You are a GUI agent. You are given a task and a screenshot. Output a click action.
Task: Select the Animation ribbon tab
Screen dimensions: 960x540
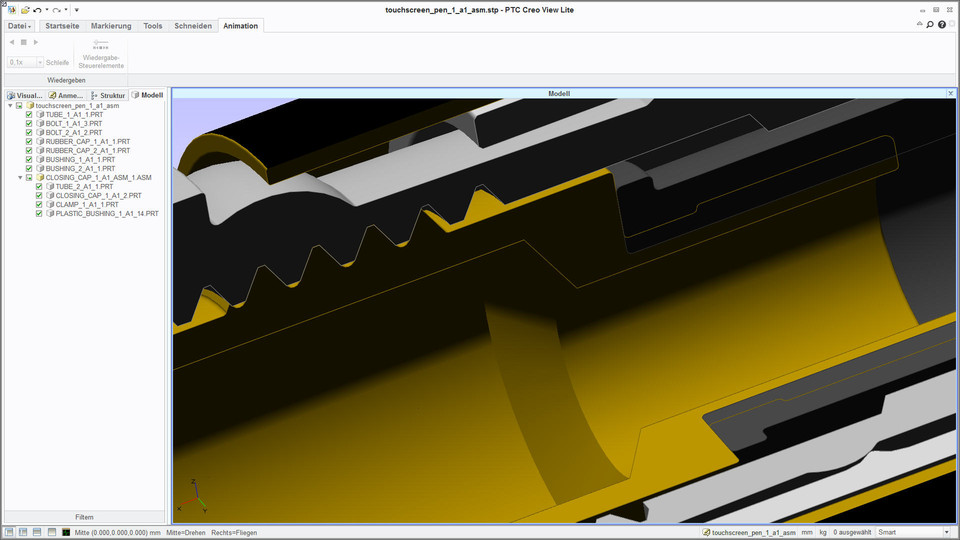[x=240, y=26]
